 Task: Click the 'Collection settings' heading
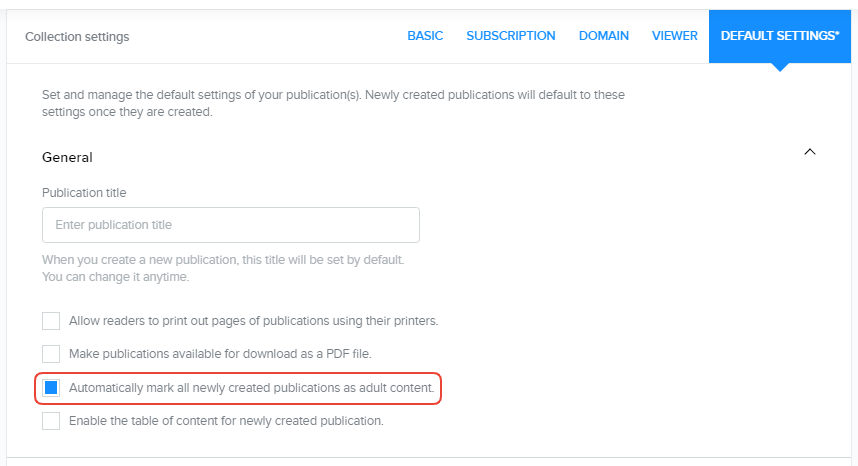tap(77, 37)
